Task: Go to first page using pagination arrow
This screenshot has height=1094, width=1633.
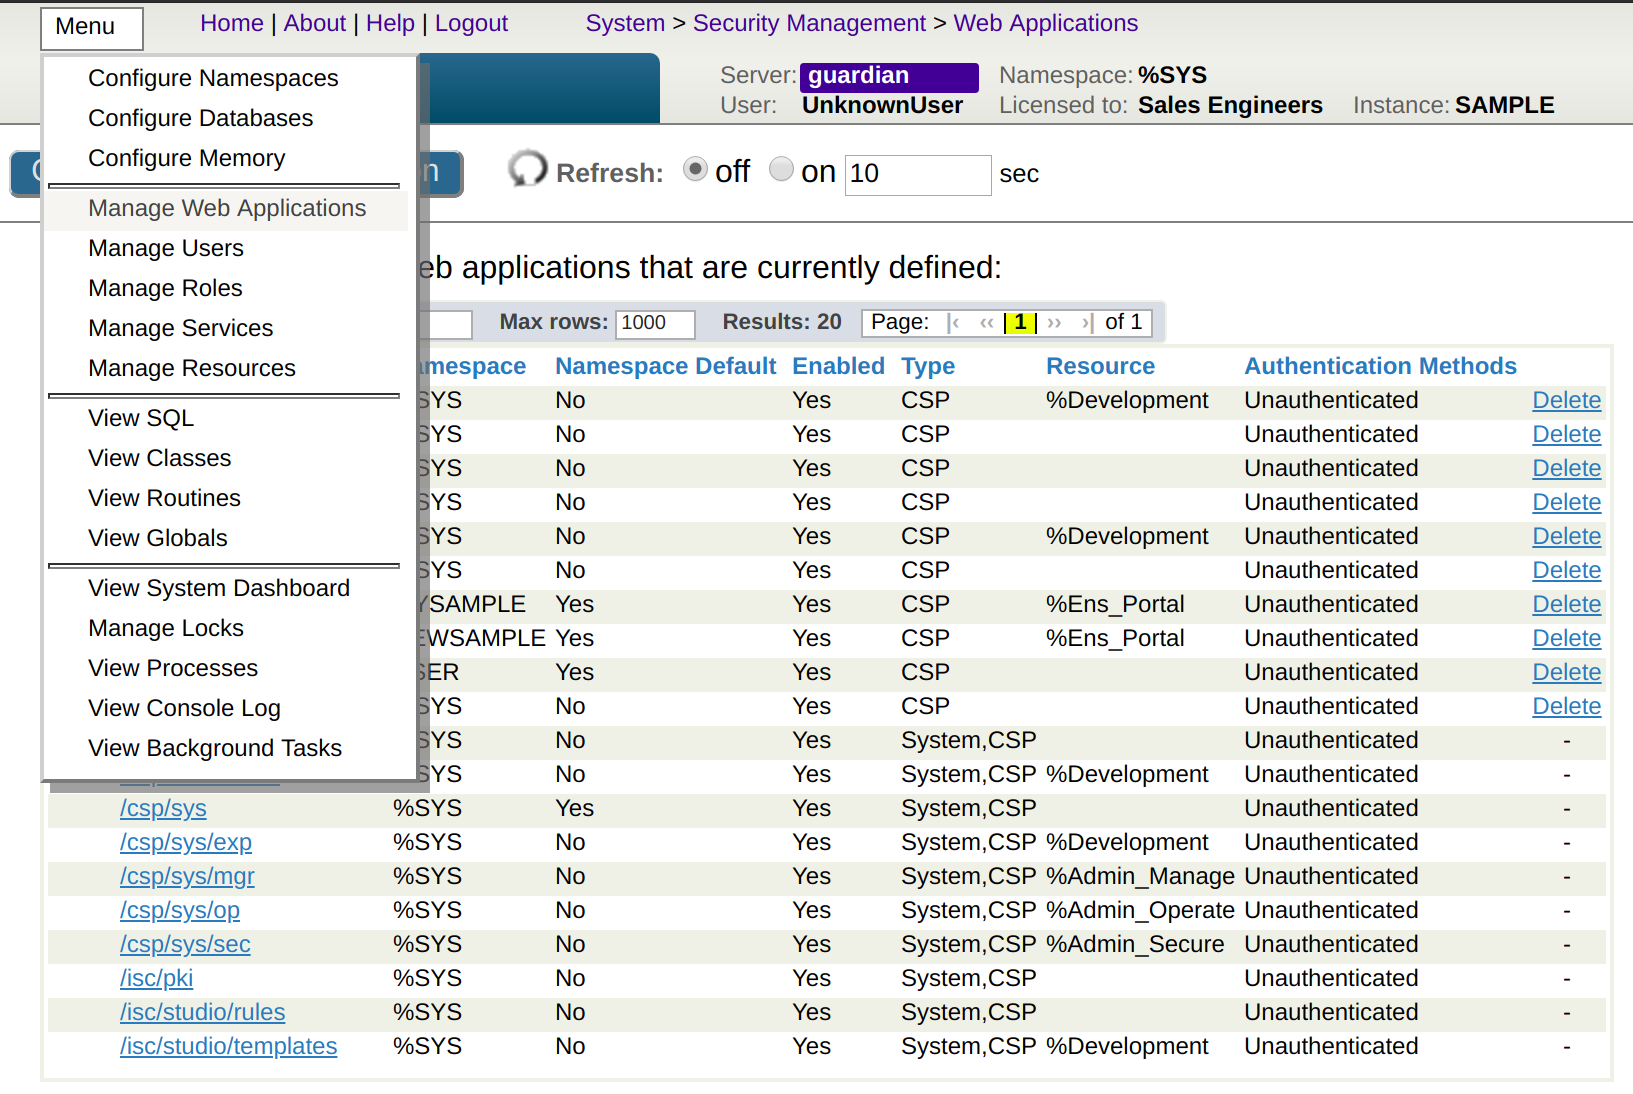Action: click(x=954, y=323)
